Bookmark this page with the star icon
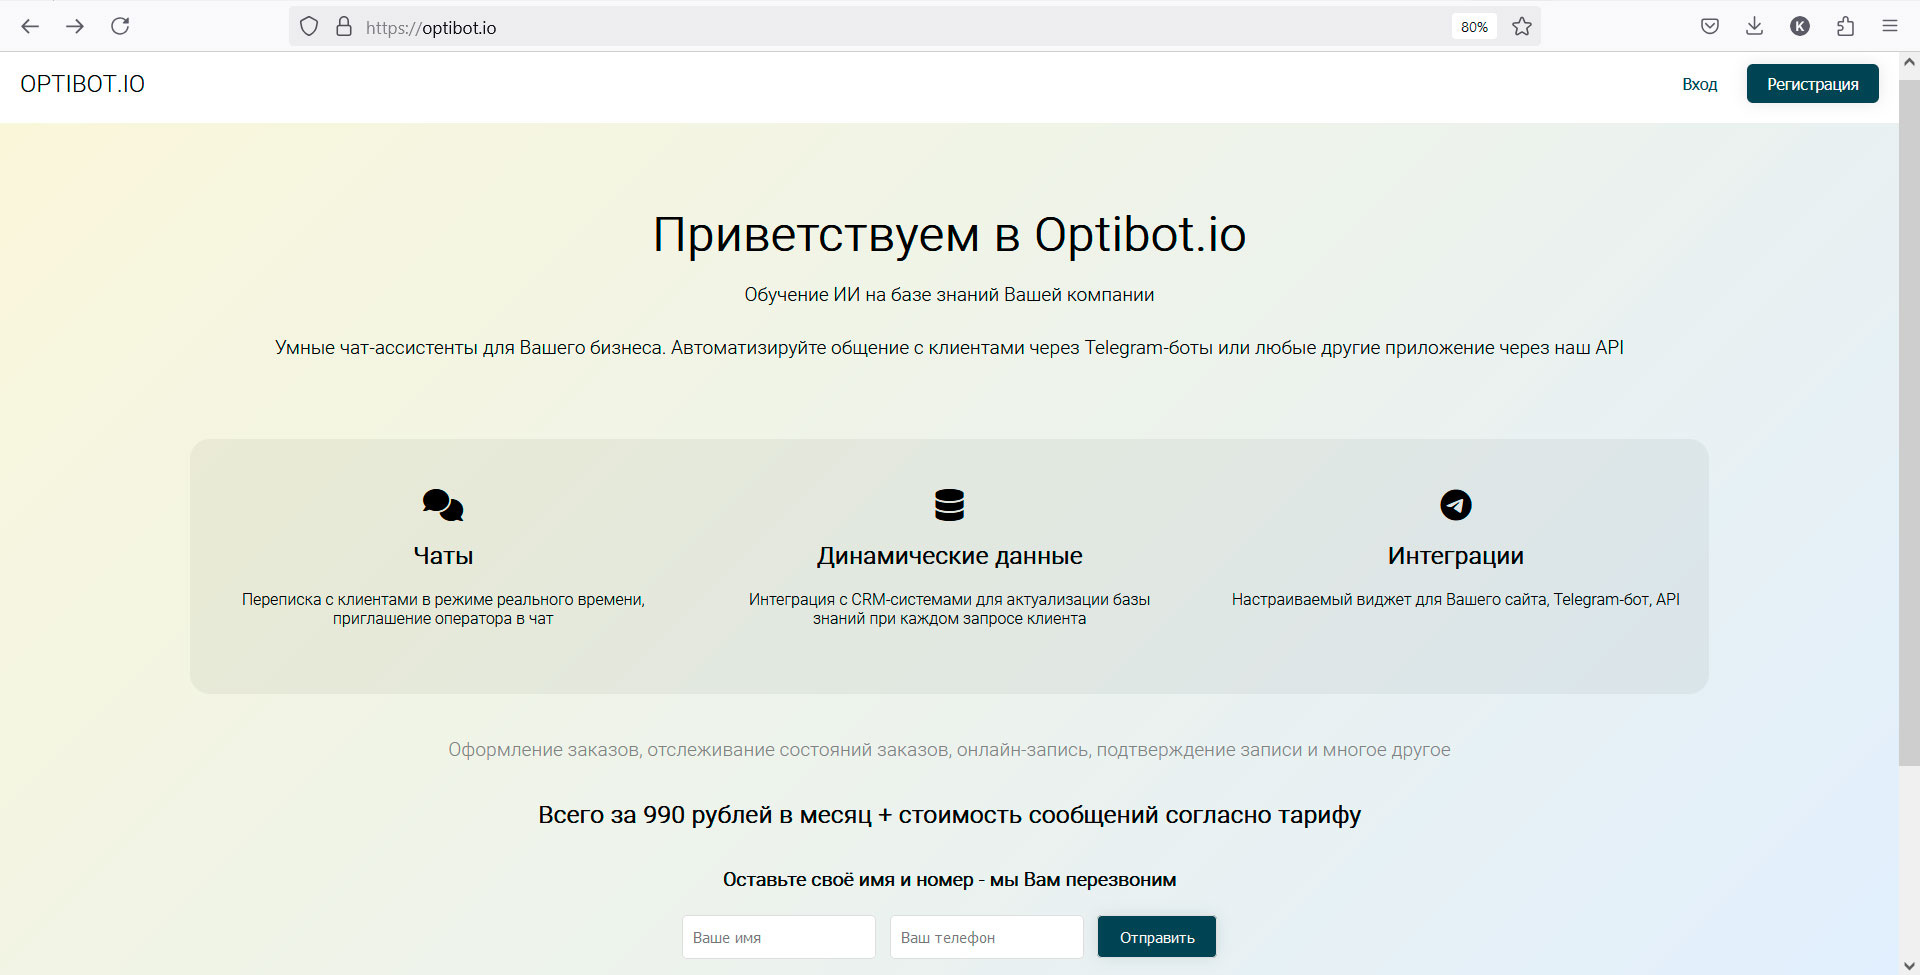 1522,27
